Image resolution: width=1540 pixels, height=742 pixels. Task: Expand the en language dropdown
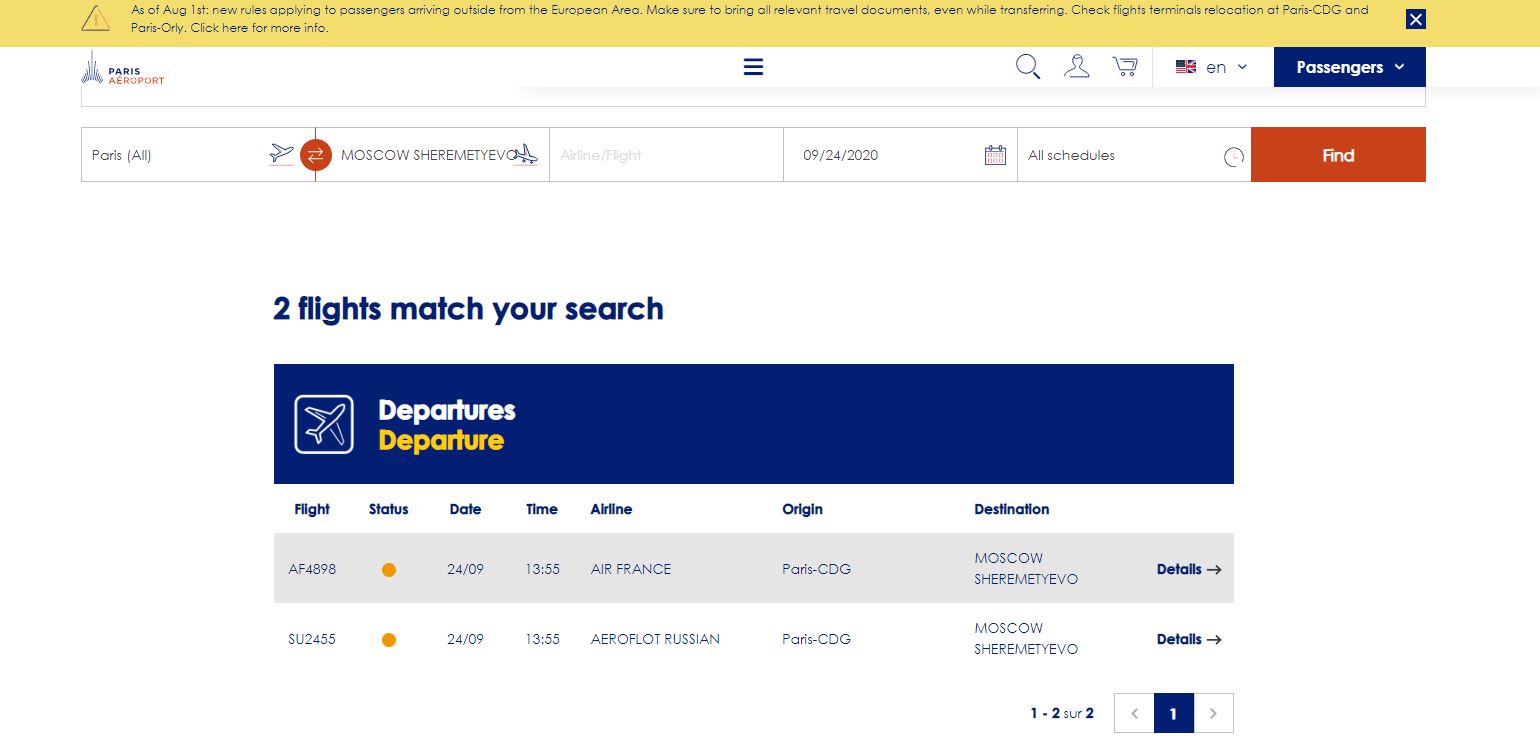[x=1211, y=67]
